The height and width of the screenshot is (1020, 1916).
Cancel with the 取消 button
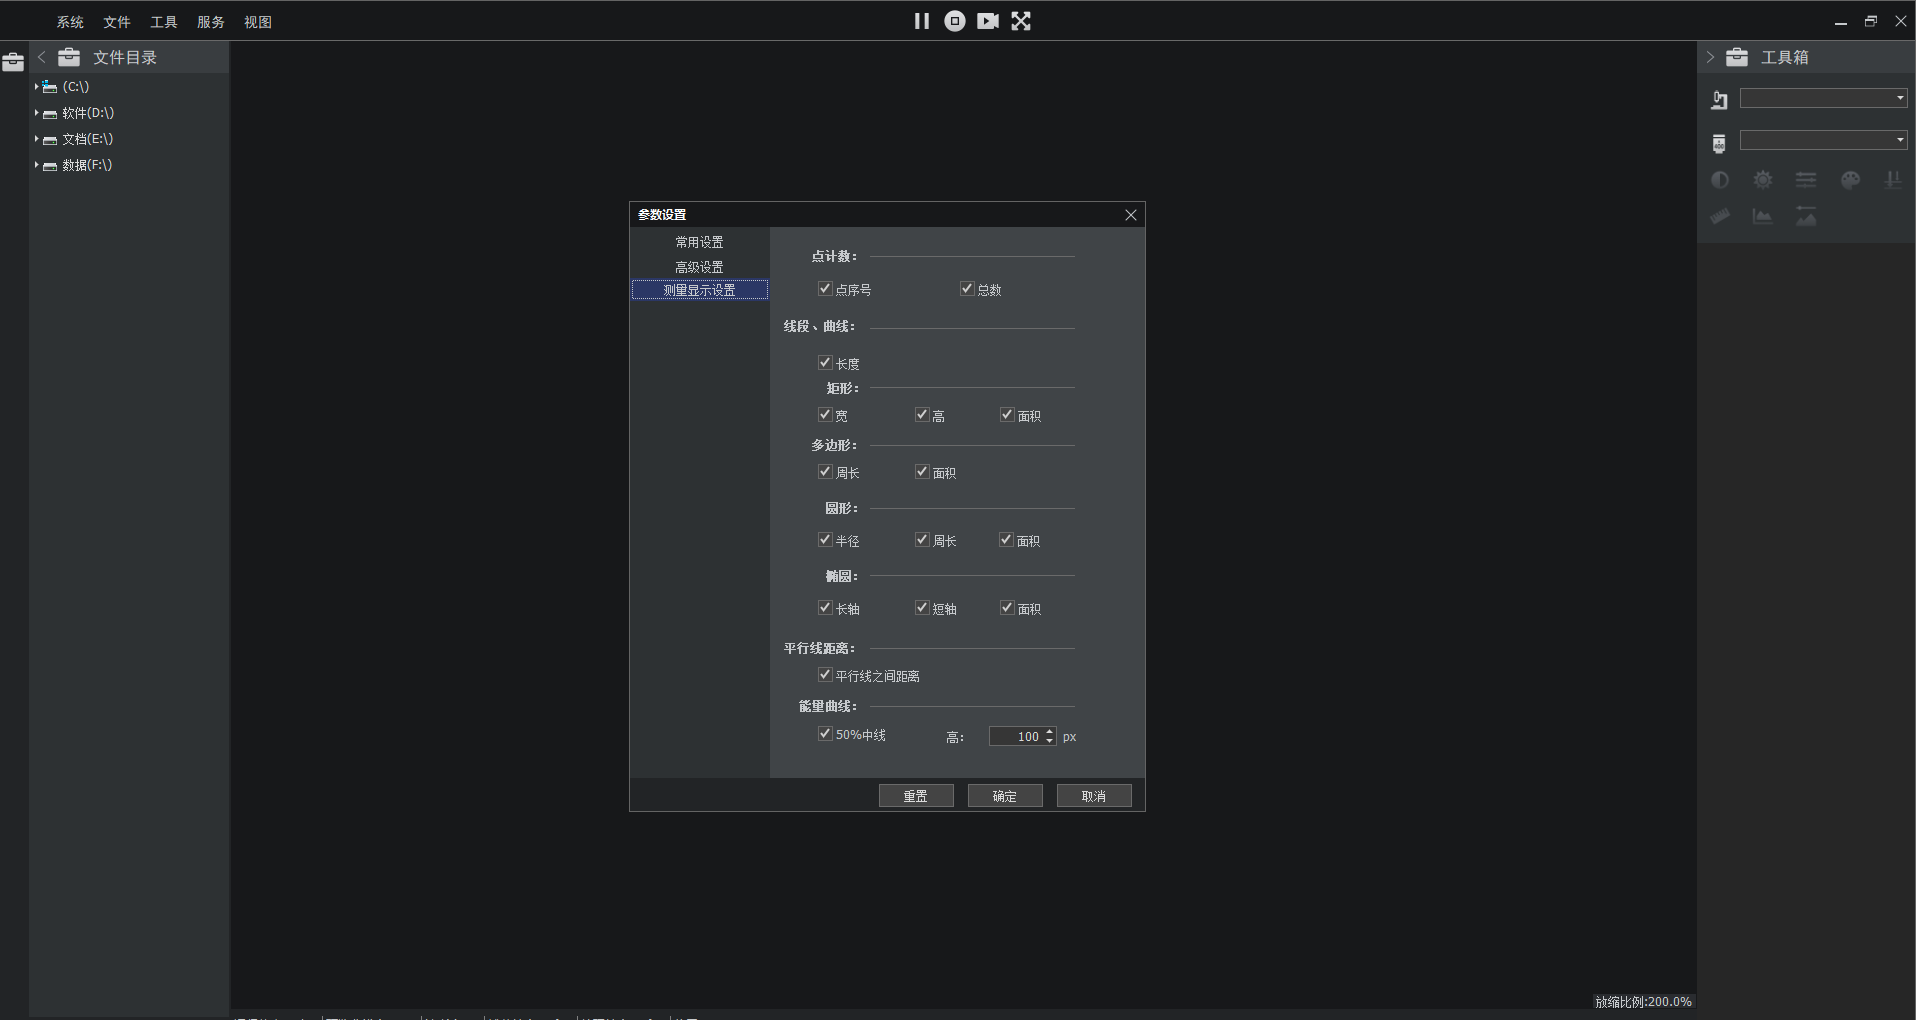pyautogui.click(x=1094, y=796)
